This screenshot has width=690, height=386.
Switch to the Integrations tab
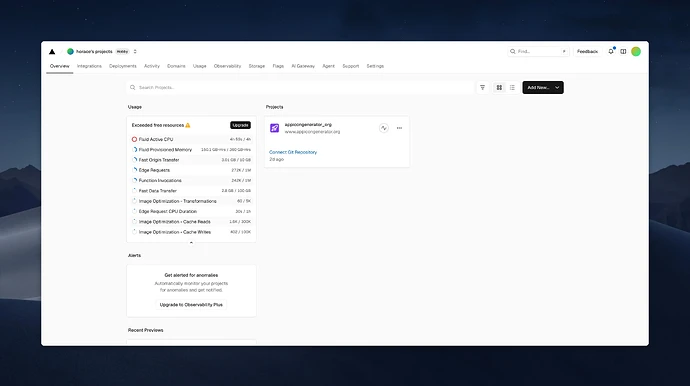[x=89, y=66]
